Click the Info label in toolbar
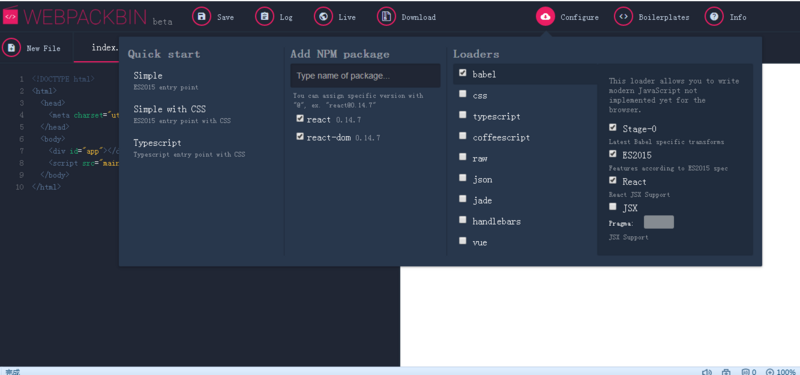Screen dimensions: 800x375 tap(738, 17)
